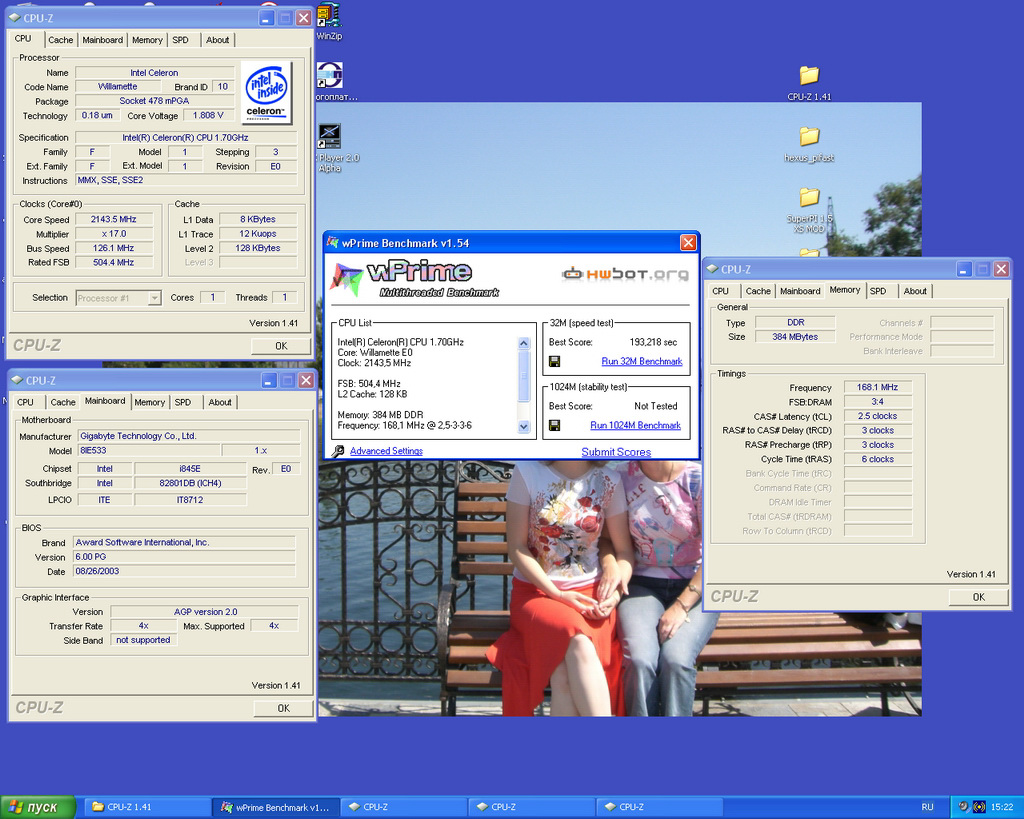Click the Rated FSB value 504.4 MHz

click(114, 263)
